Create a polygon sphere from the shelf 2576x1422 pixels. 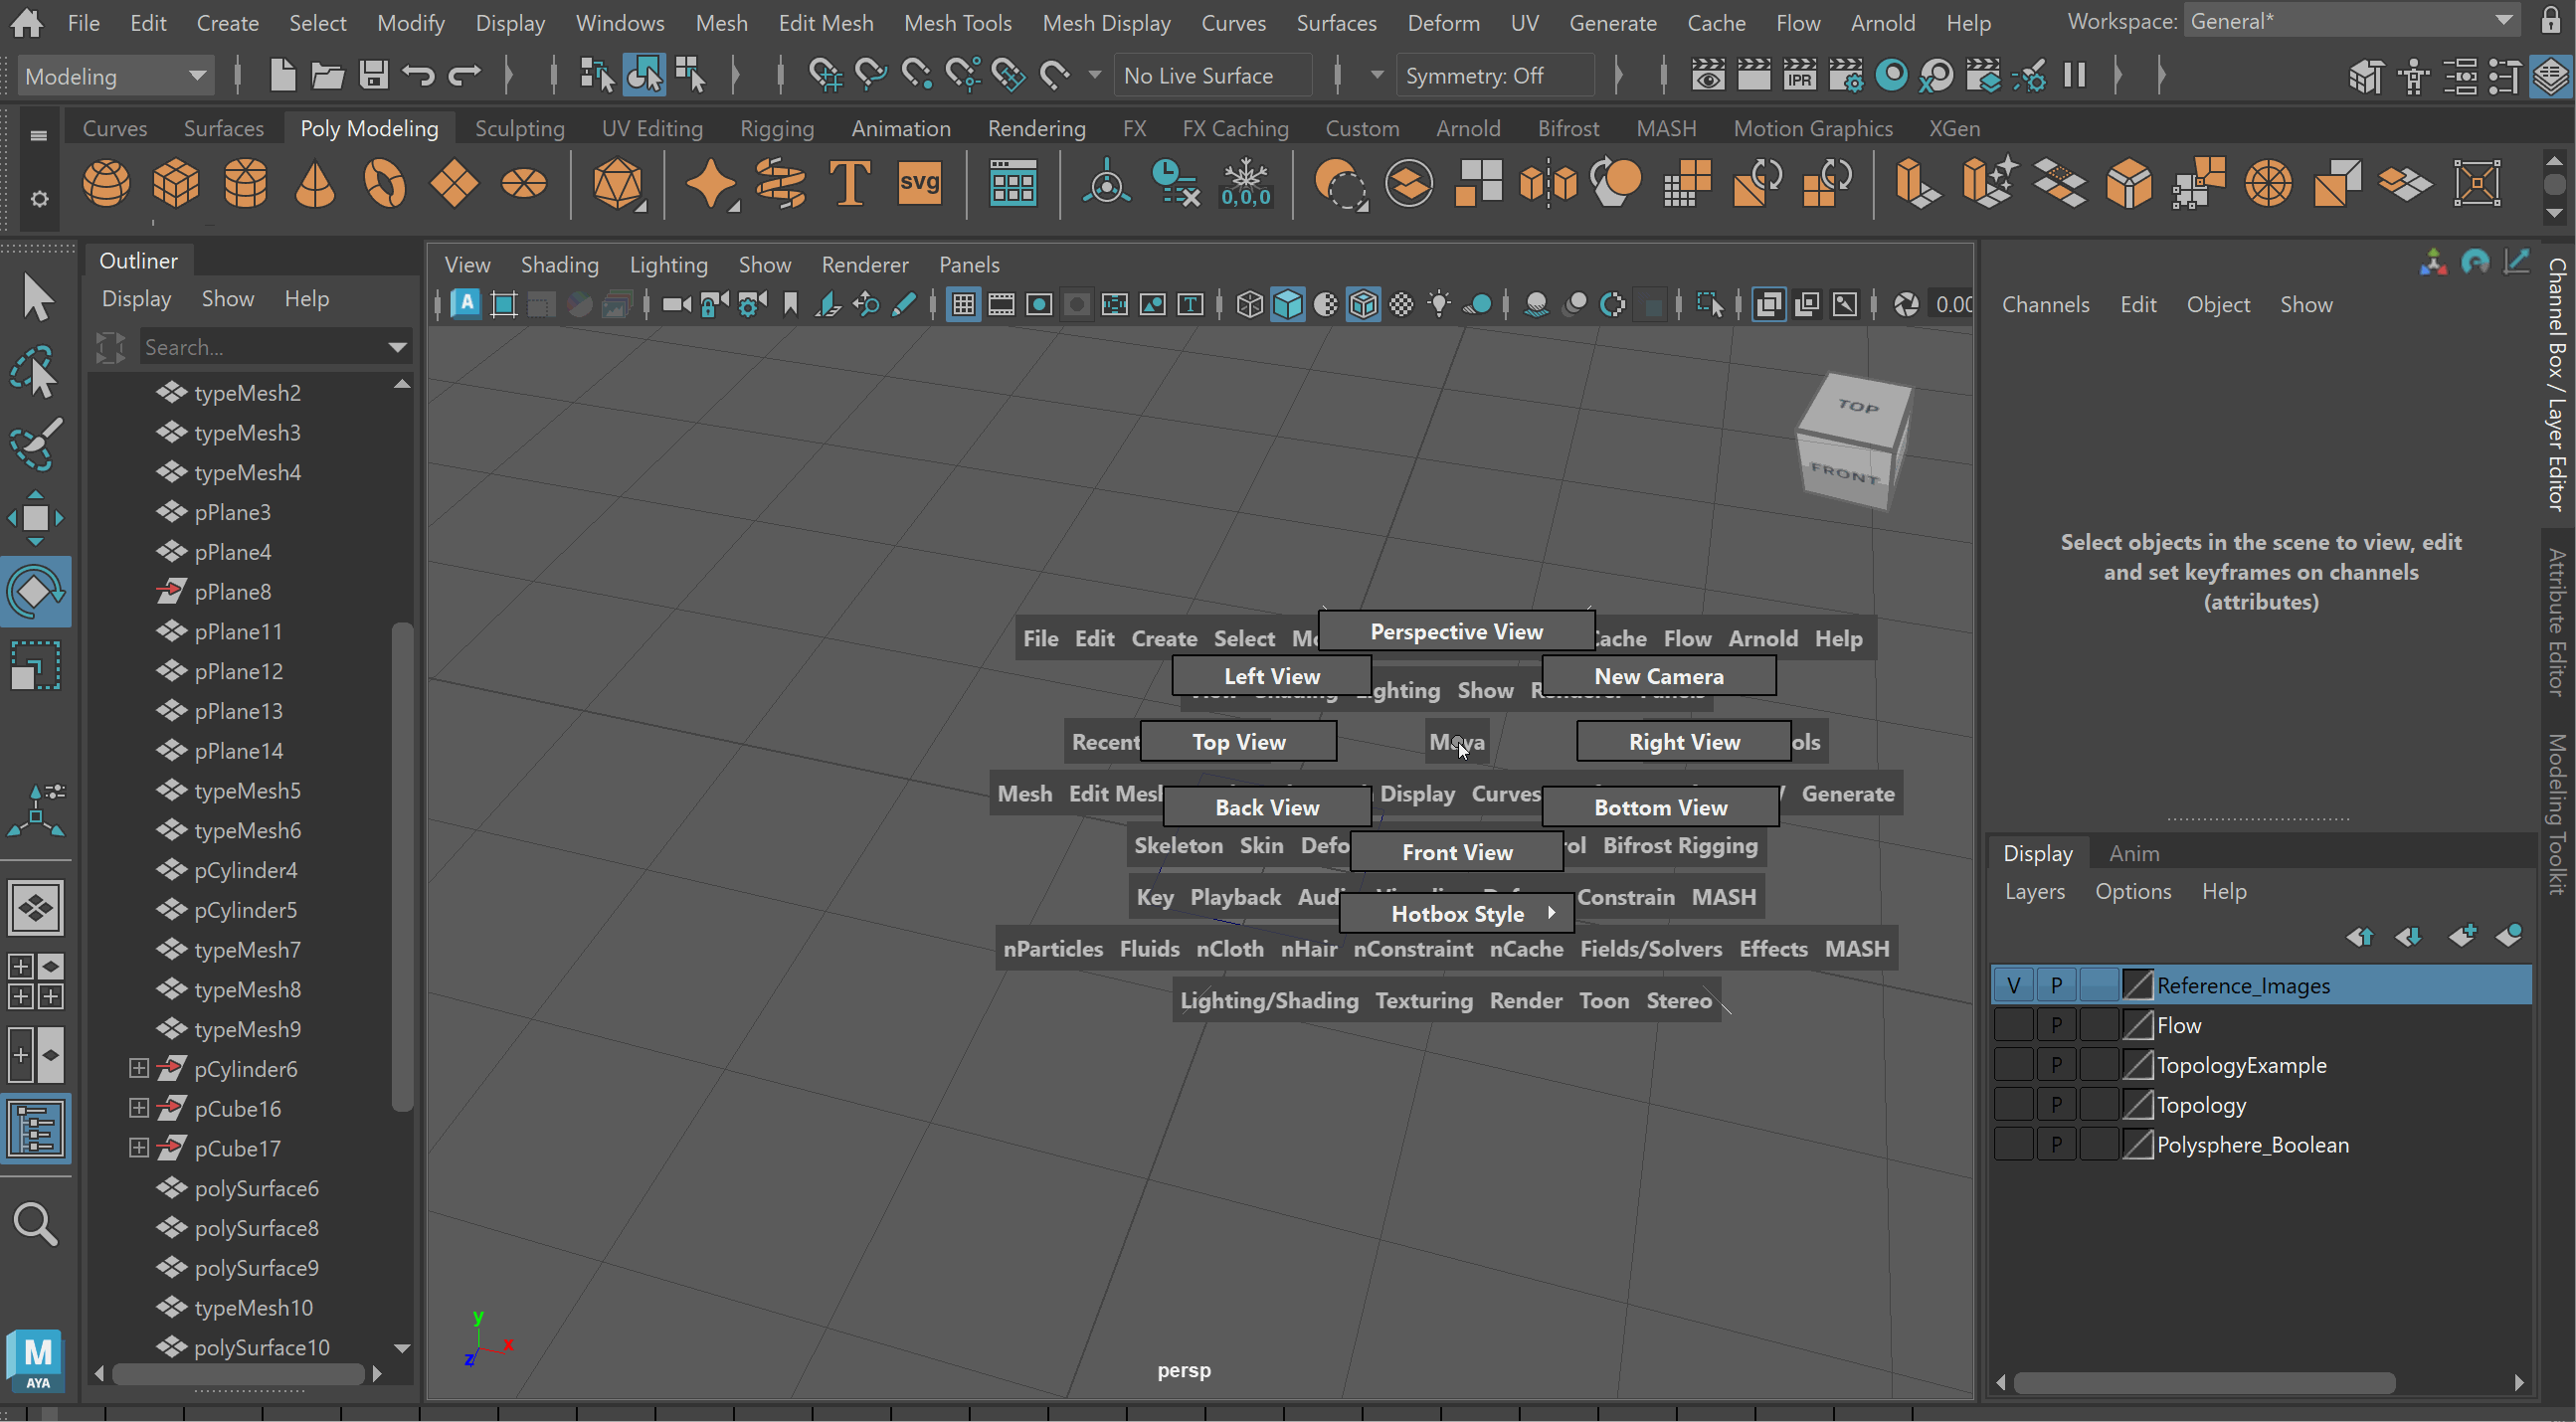(x=106, y=184)
